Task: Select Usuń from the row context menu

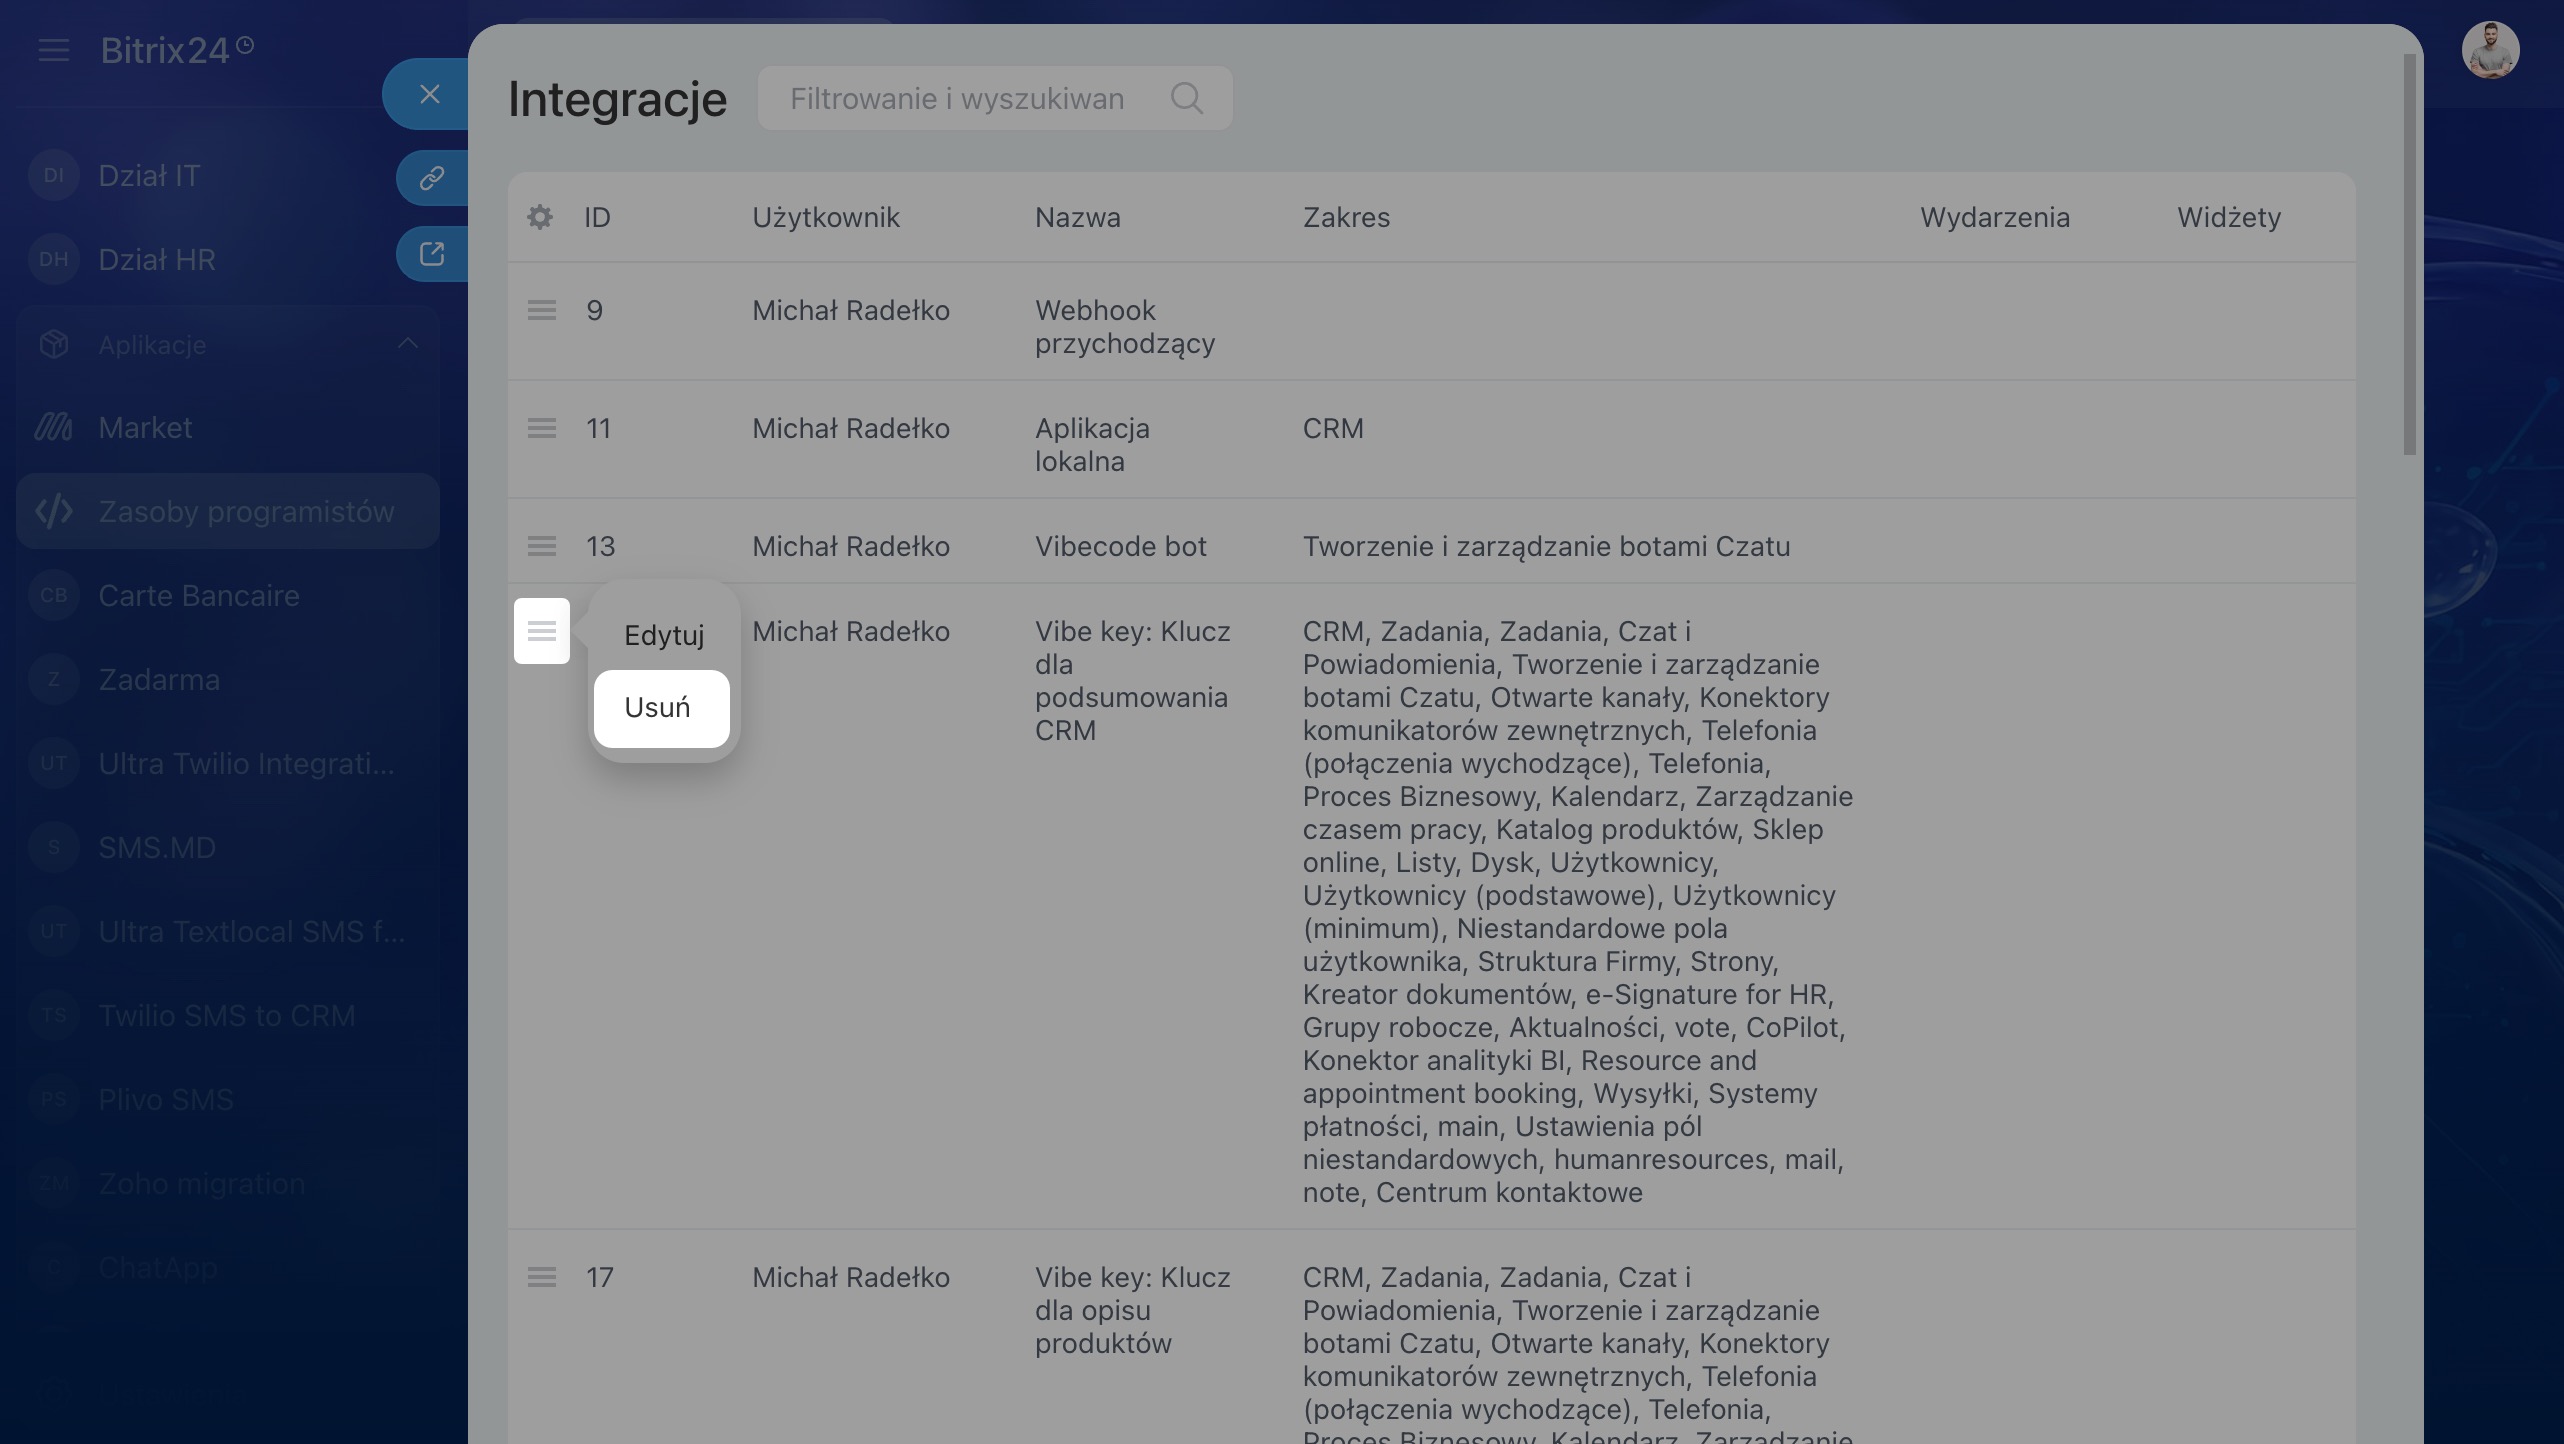Action: point(662,708)
